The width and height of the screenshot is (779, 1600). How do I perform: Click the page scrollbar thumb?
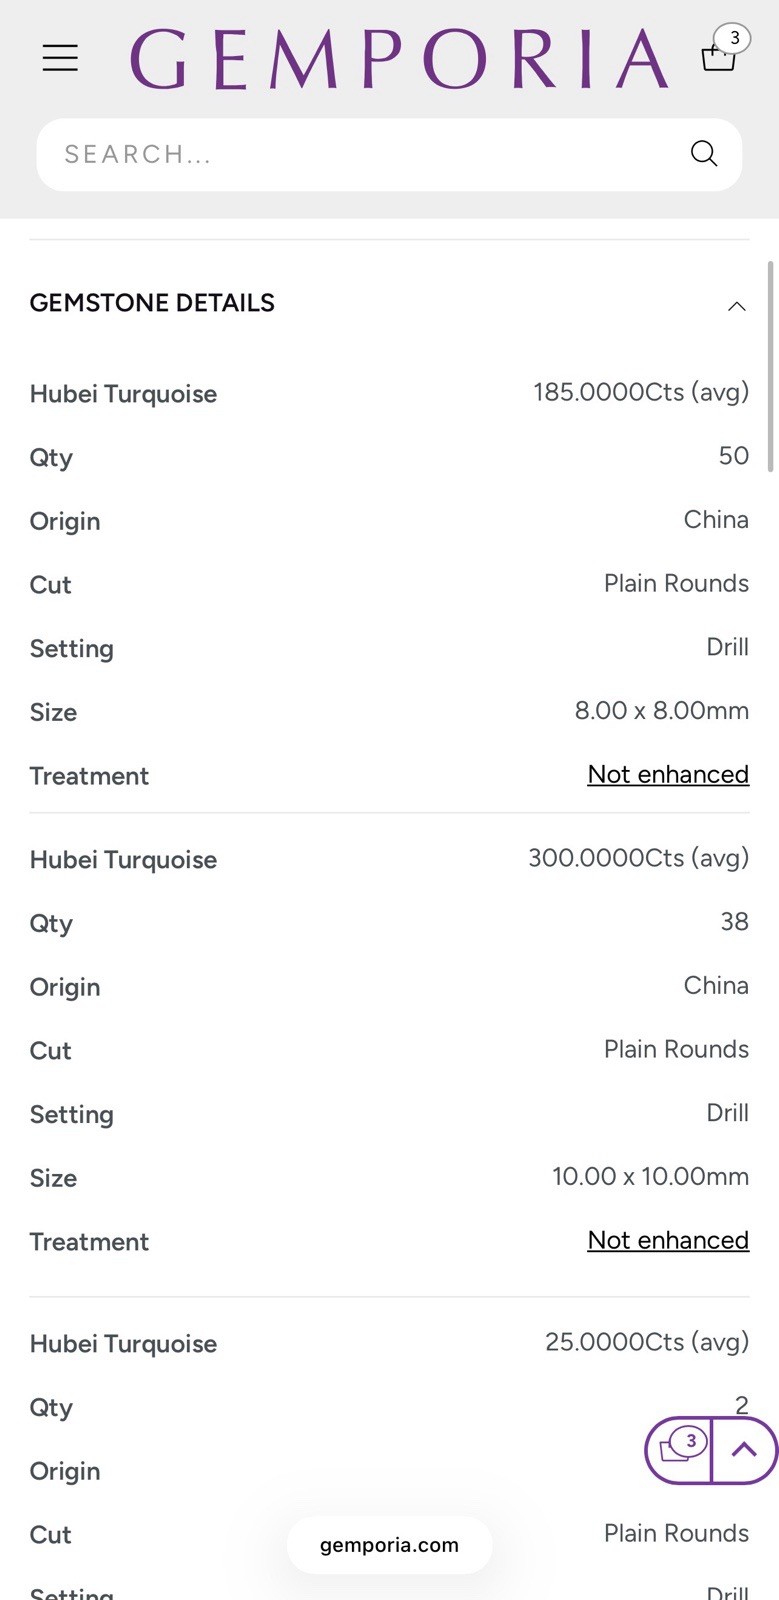pos(770,366)
